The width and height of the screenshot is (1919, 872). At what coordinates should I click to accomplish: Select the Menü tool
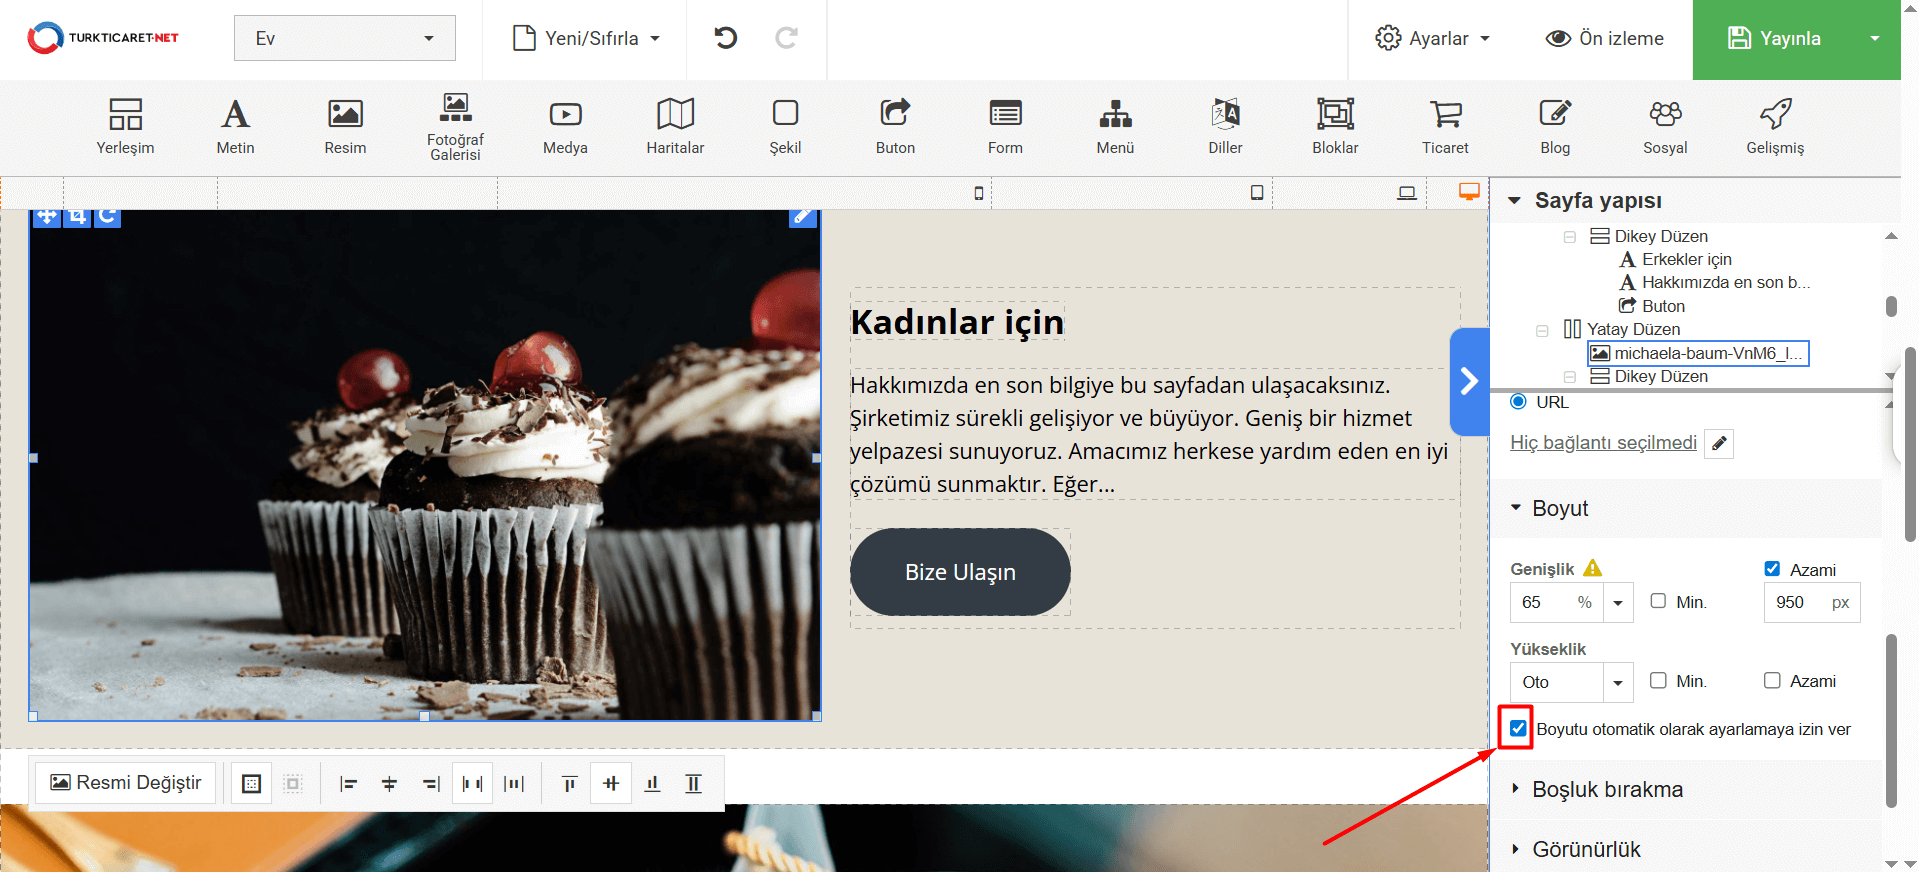(x=1115, y=127)
